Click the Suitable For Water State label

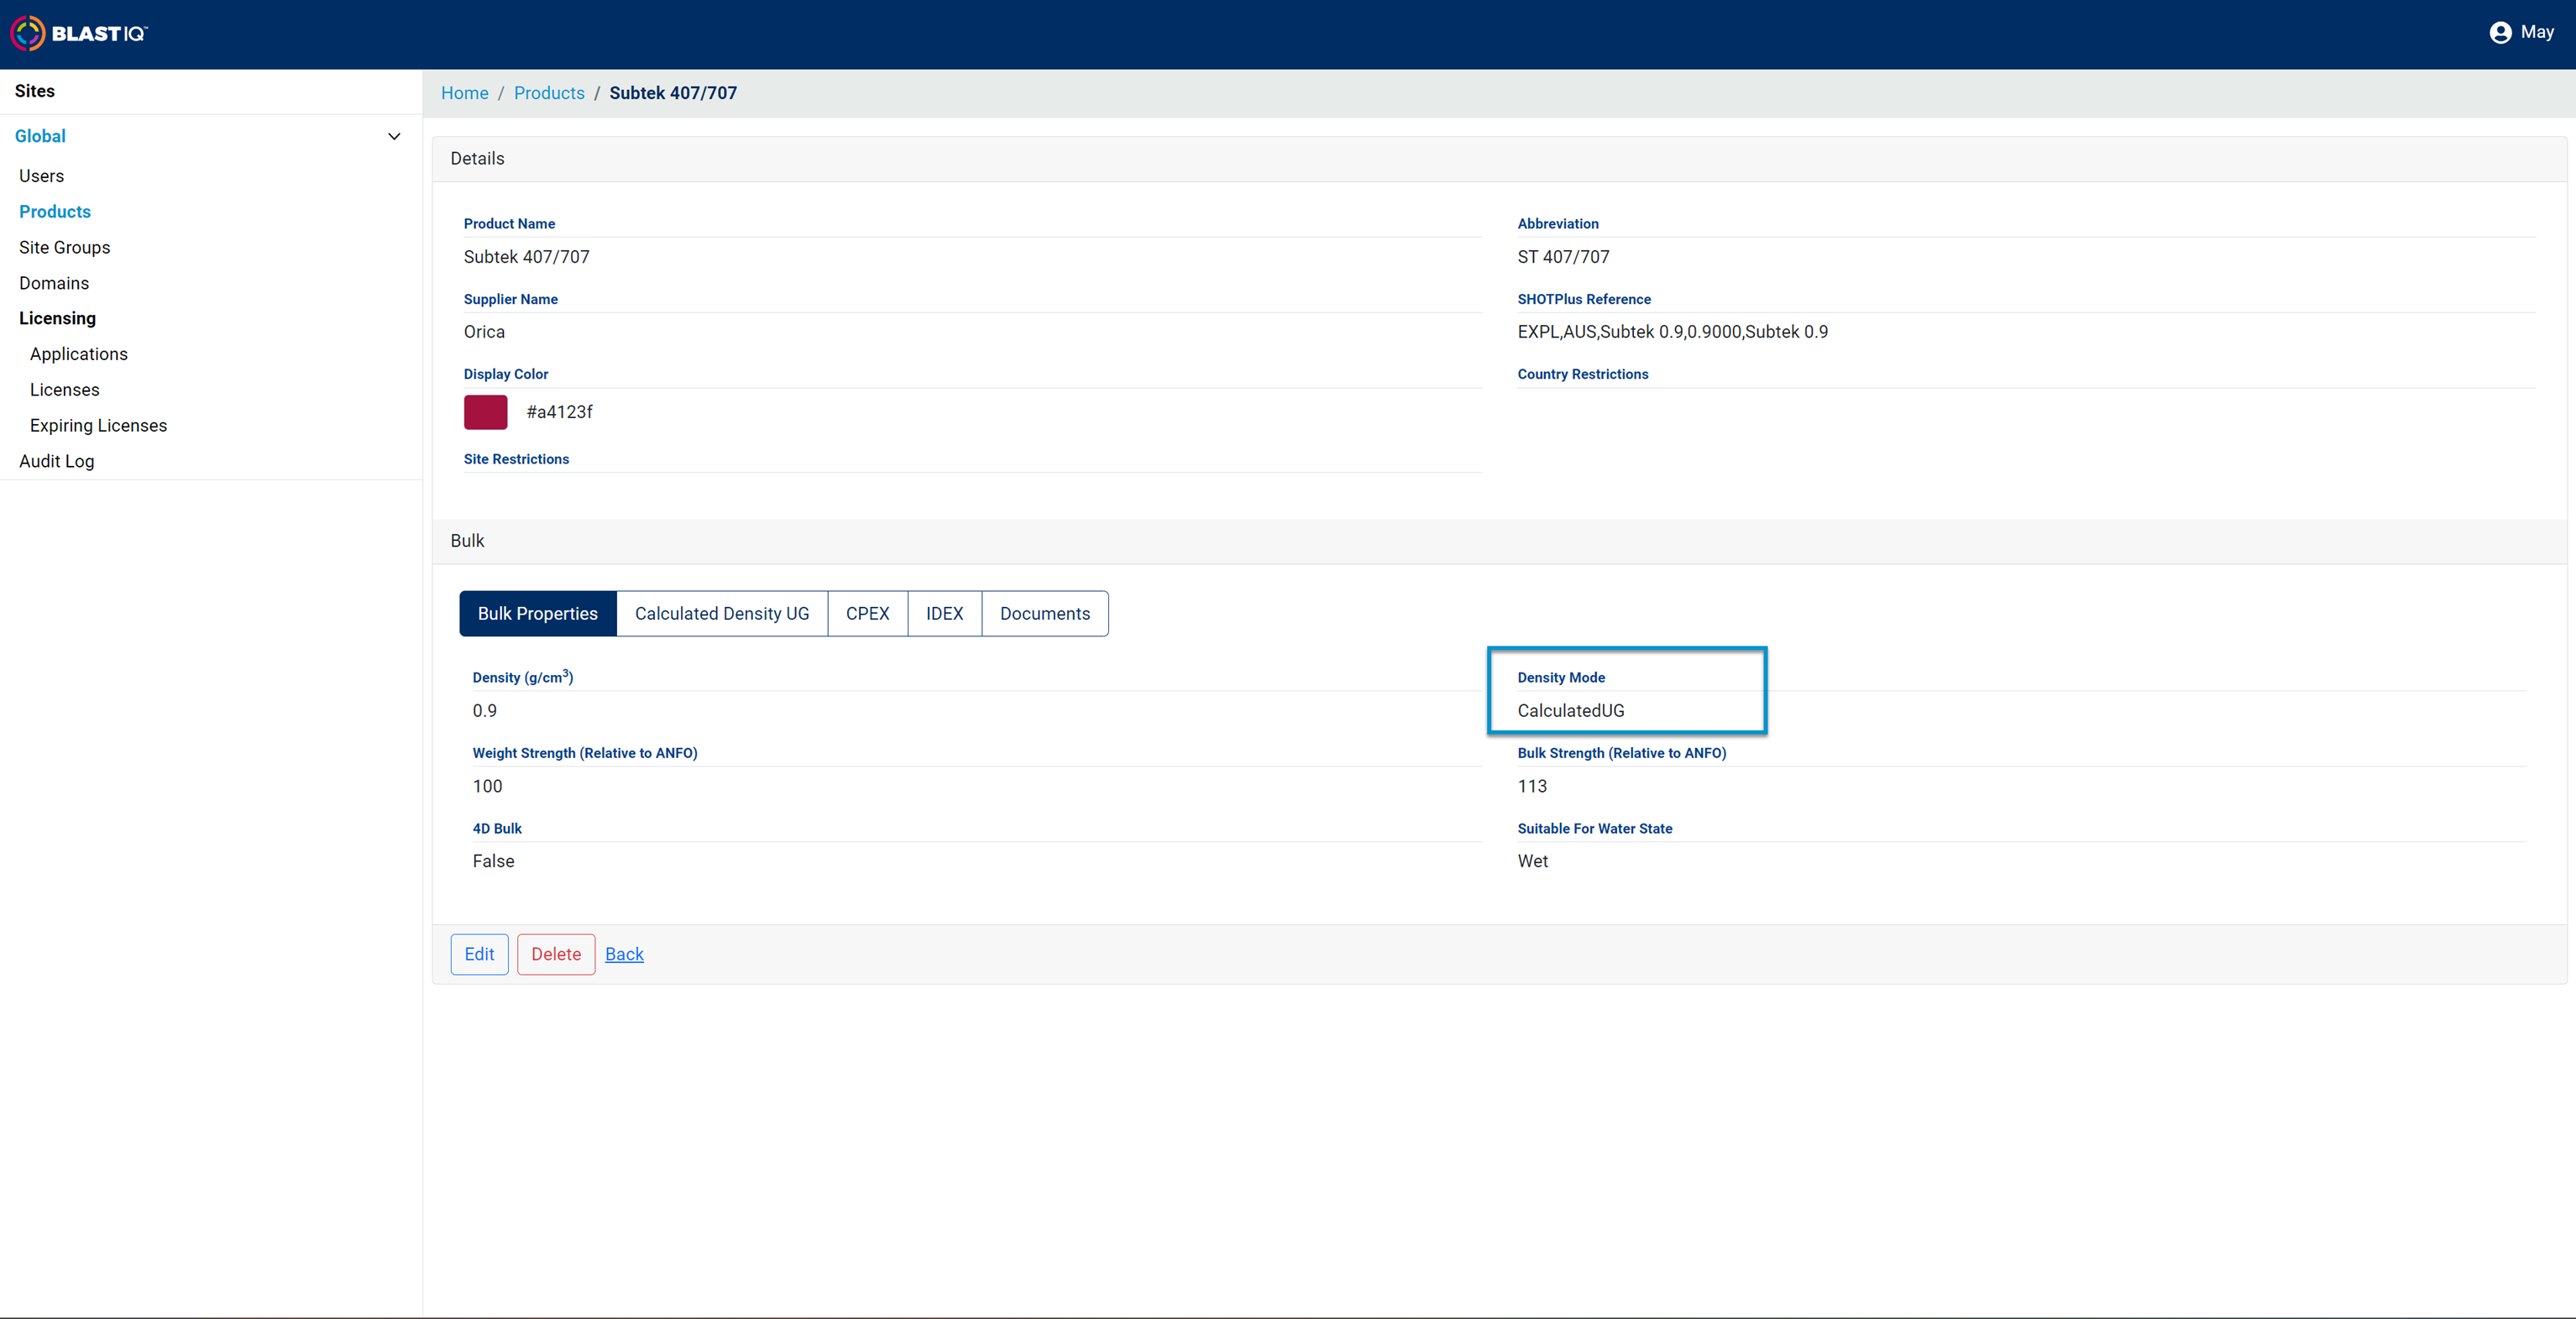1595,829
